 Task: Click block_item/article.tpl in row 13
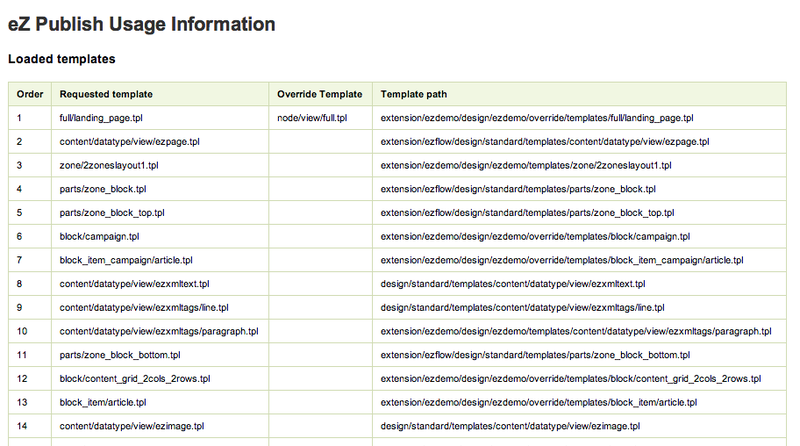(103, 403)
